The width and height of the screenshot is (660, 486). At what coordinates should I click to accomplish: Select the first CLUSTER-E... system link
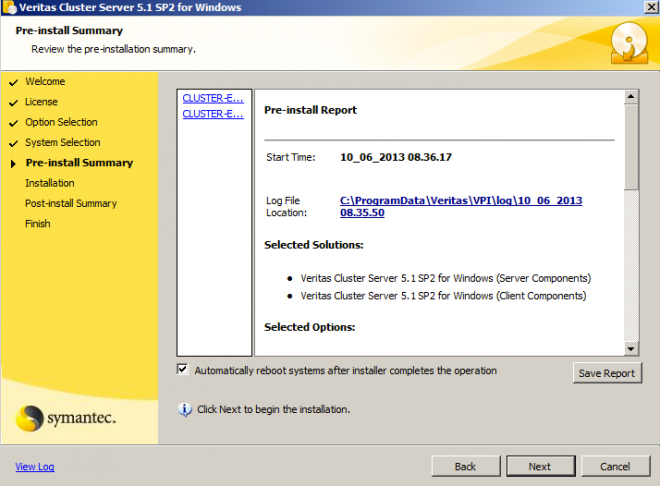tap(213, 98)
